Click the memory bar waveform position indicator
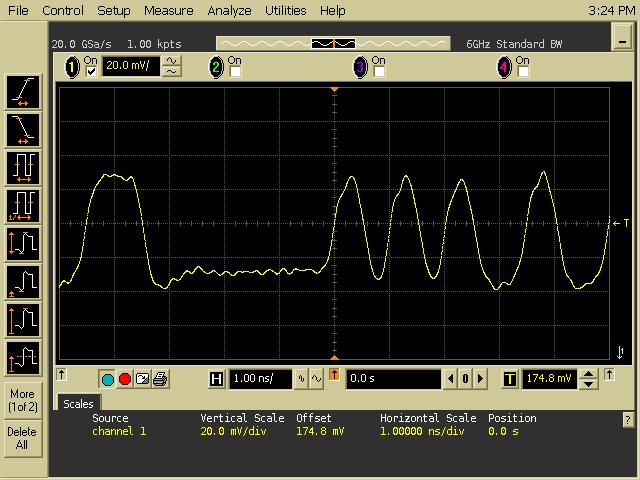The height and width of the screenshot is (480, 640). pyautogui.click(x=333, y=44)
